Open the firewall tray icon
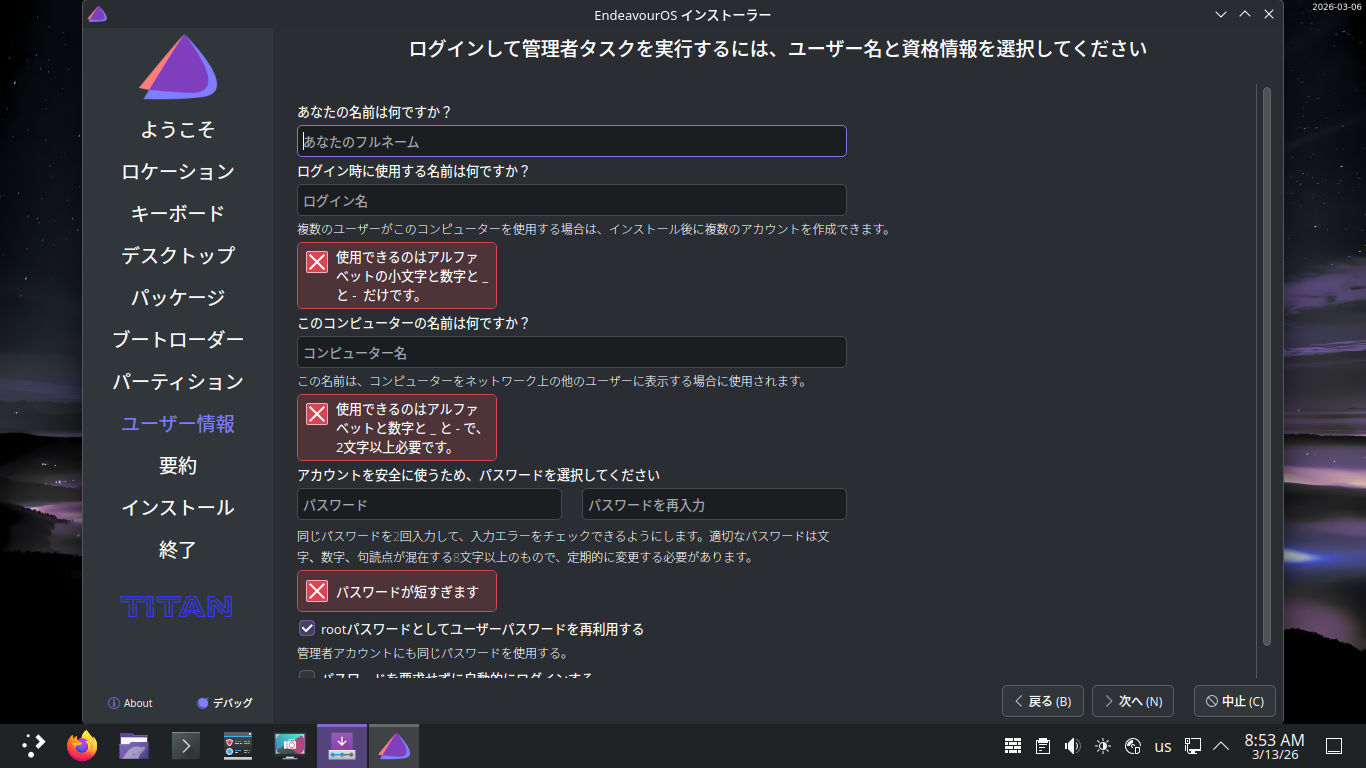The height and width of the screenshot is (768, 1366). pyautogui.click(x=1013, y=746)
